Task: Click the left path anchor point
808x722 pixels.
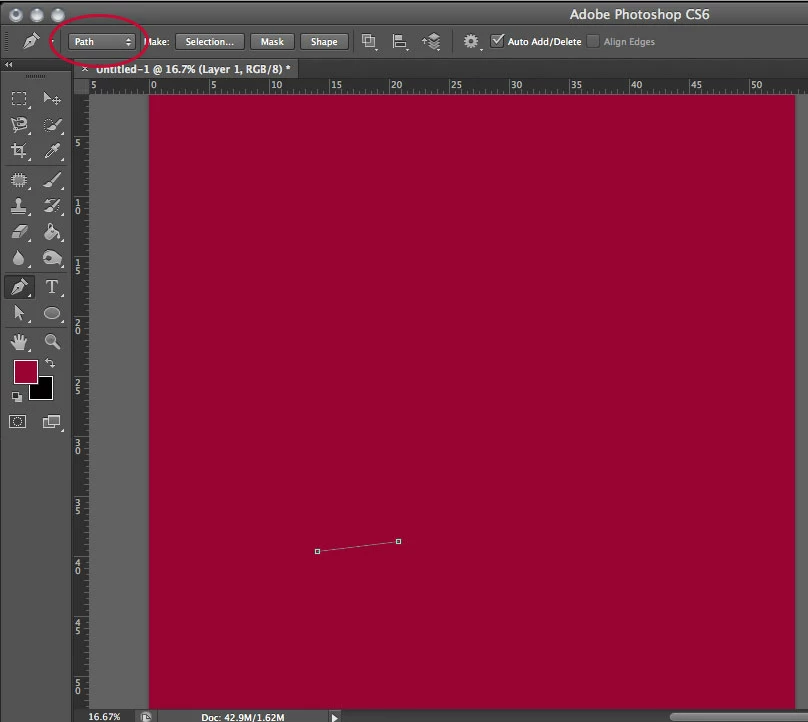Action: click(x=317, y=551)
